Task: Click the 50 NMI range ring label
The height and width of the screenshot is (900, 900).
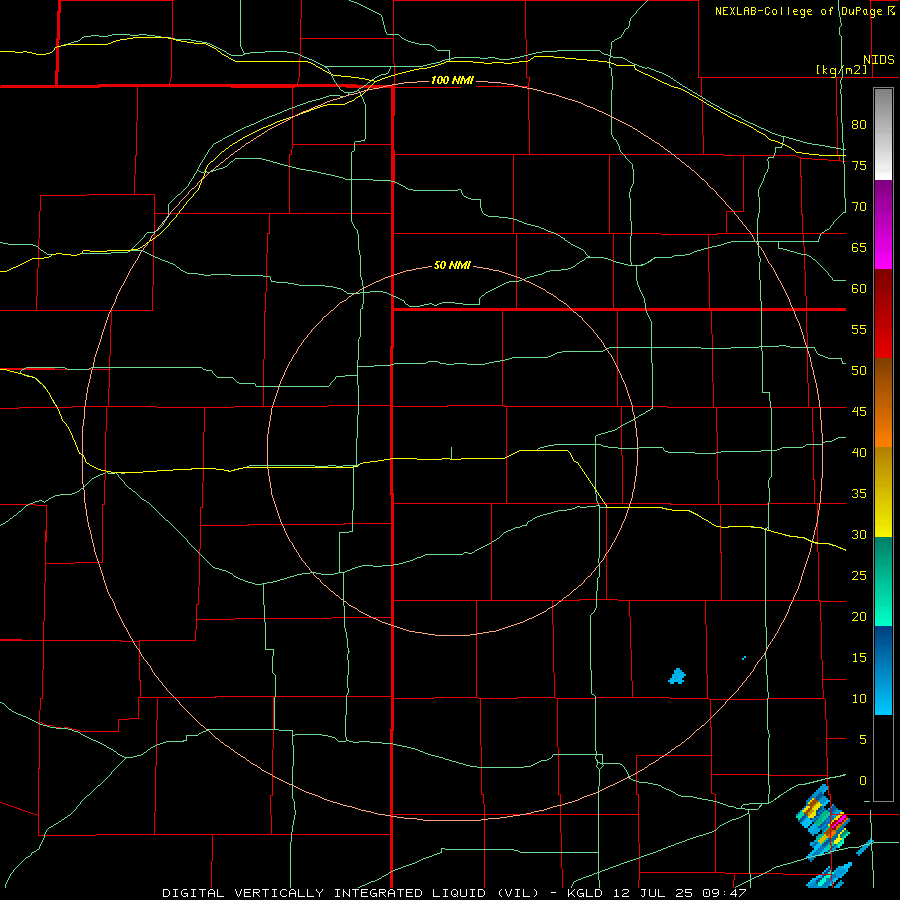Action: tap(452, 265)
